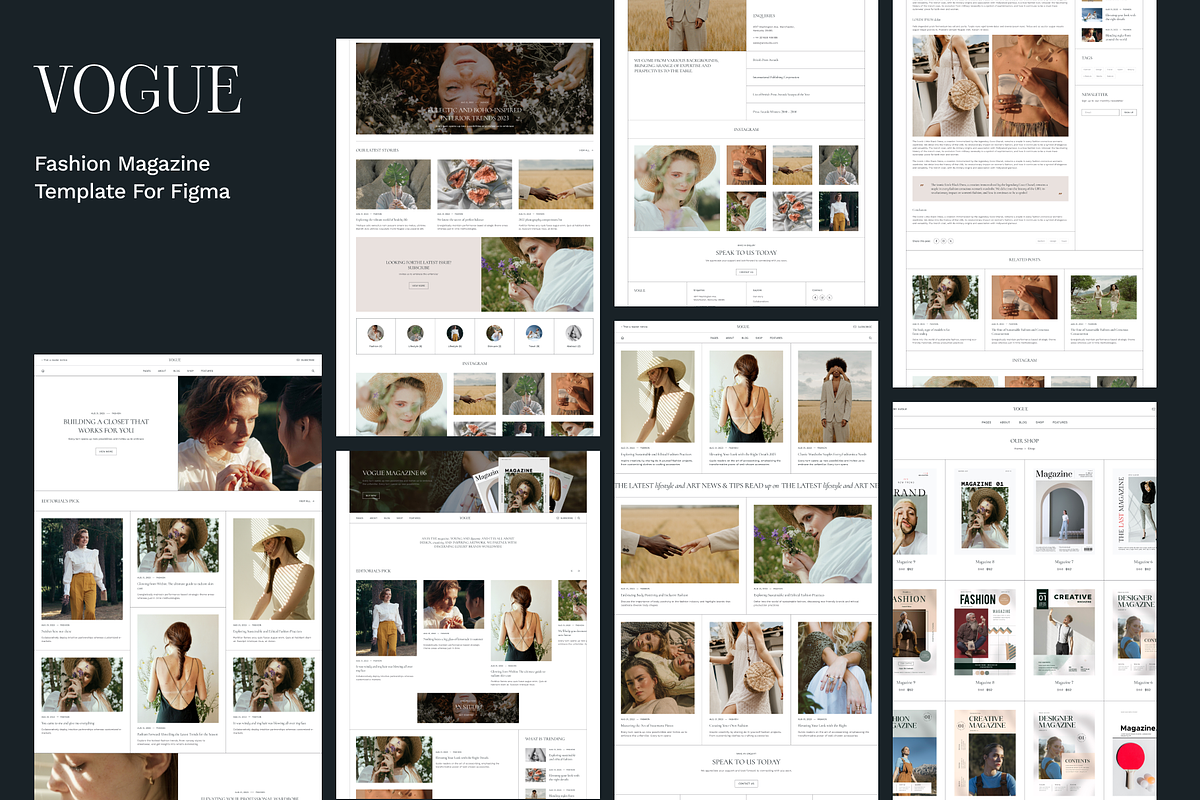This screenshot has height=800, width=1200.
Task: Open BLOG in homepage mockup navigation
Action: coord(176,371)
